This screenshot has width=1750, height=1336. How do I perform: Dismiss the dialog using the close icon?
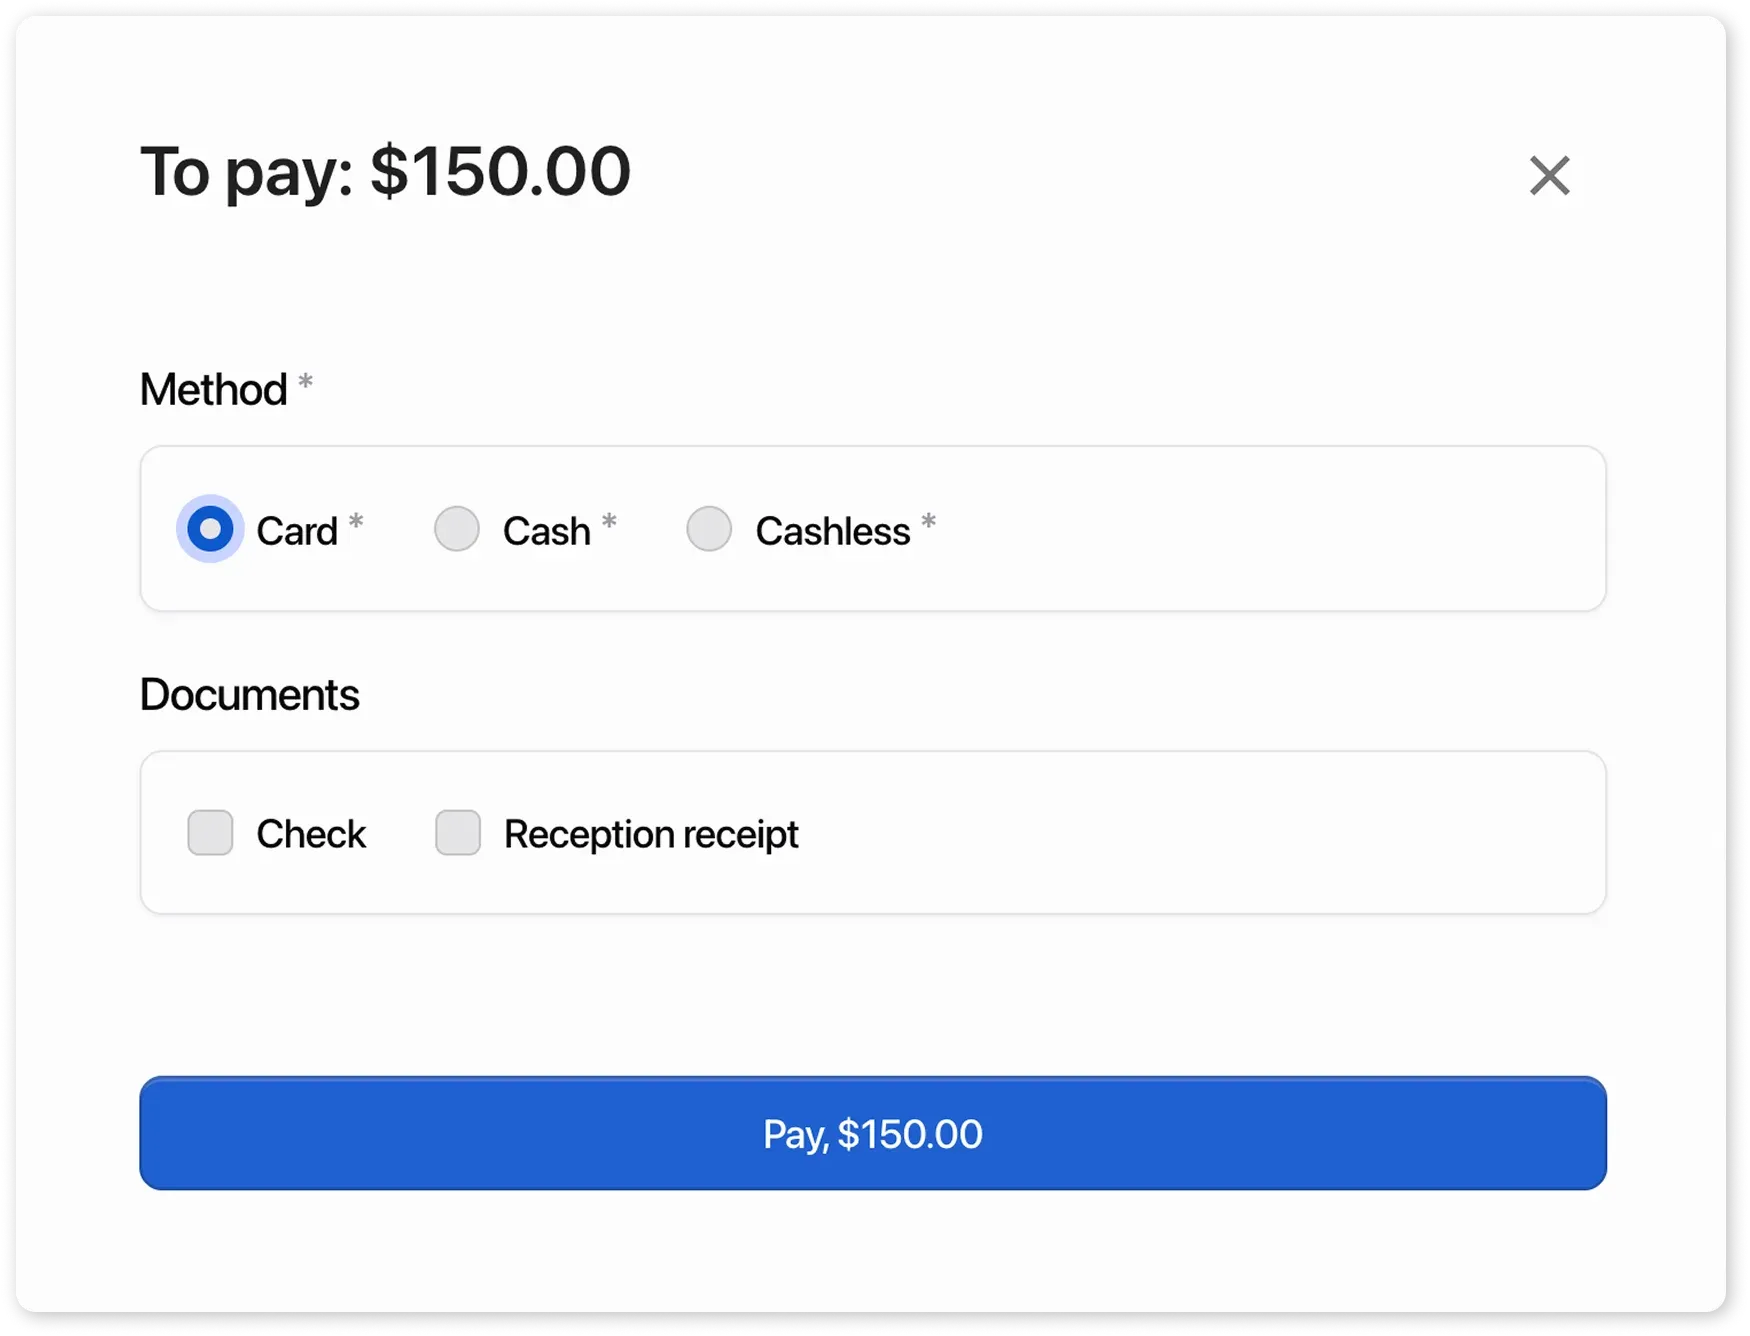pos(1549,176)
